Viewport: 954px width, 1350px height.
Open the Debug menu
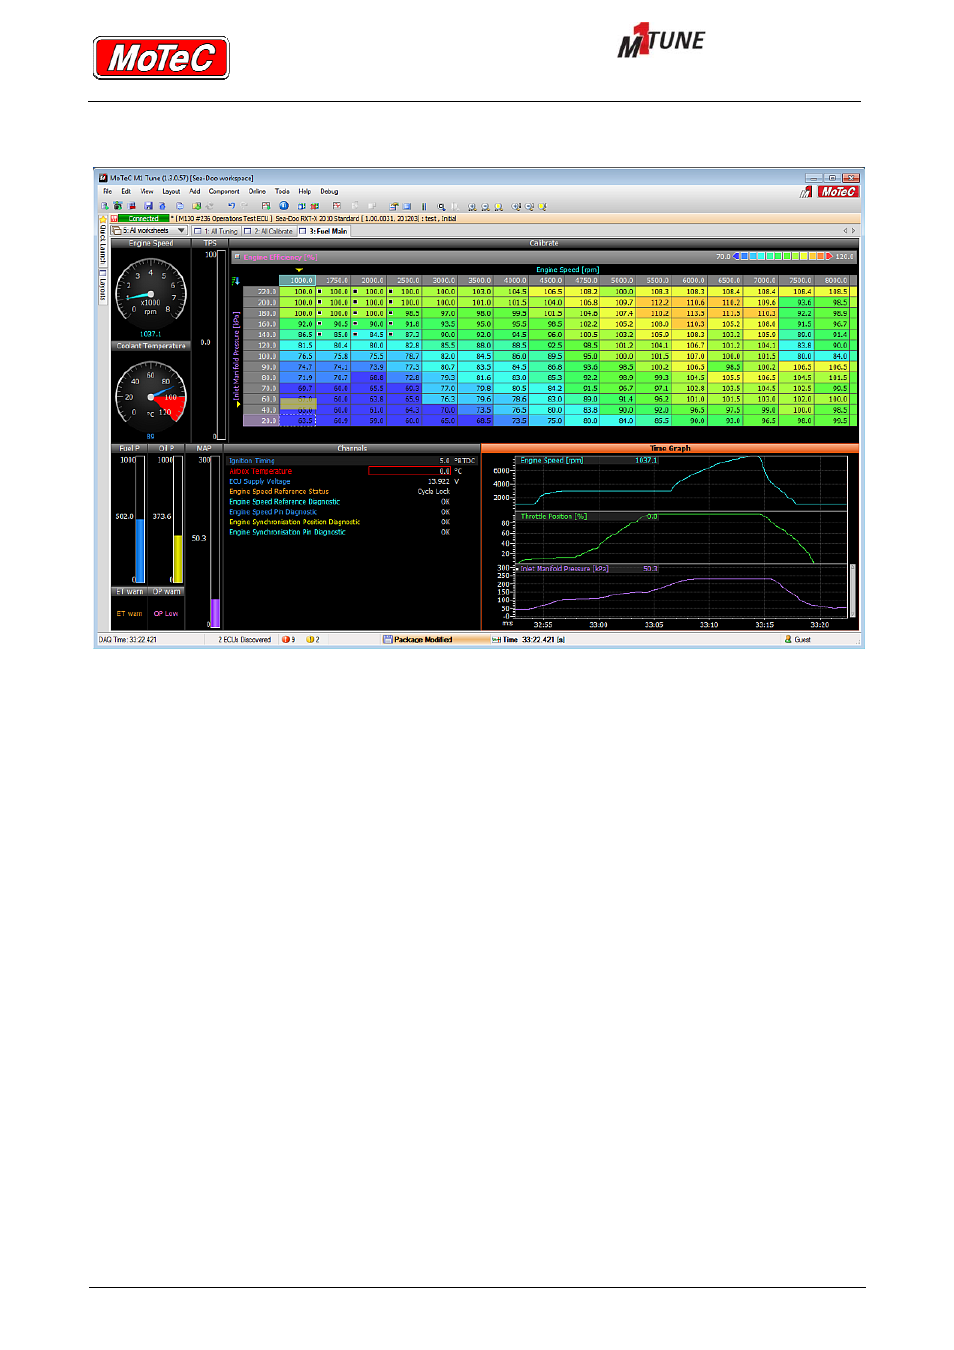(x=329, y=191)
